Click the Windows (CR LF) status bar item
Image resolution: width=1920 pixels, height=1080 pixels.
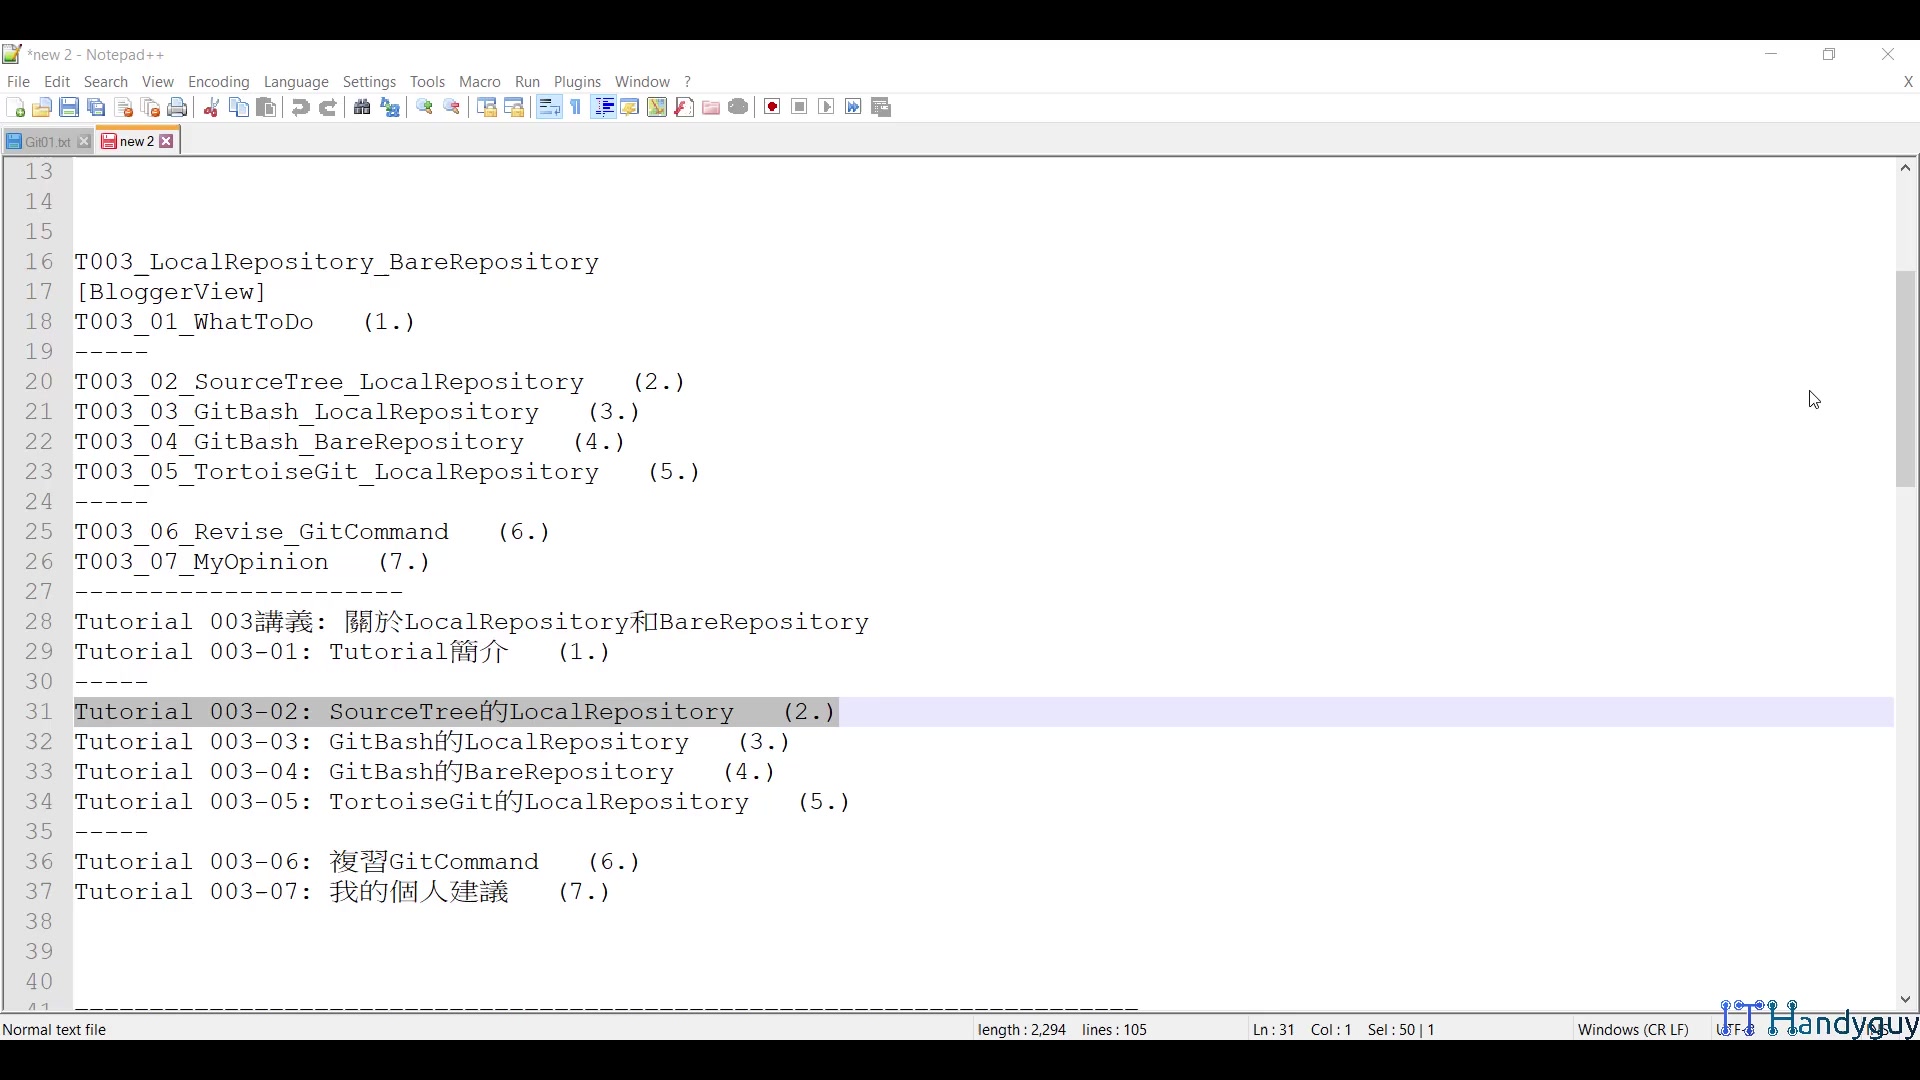[x=1633, y=1029]
